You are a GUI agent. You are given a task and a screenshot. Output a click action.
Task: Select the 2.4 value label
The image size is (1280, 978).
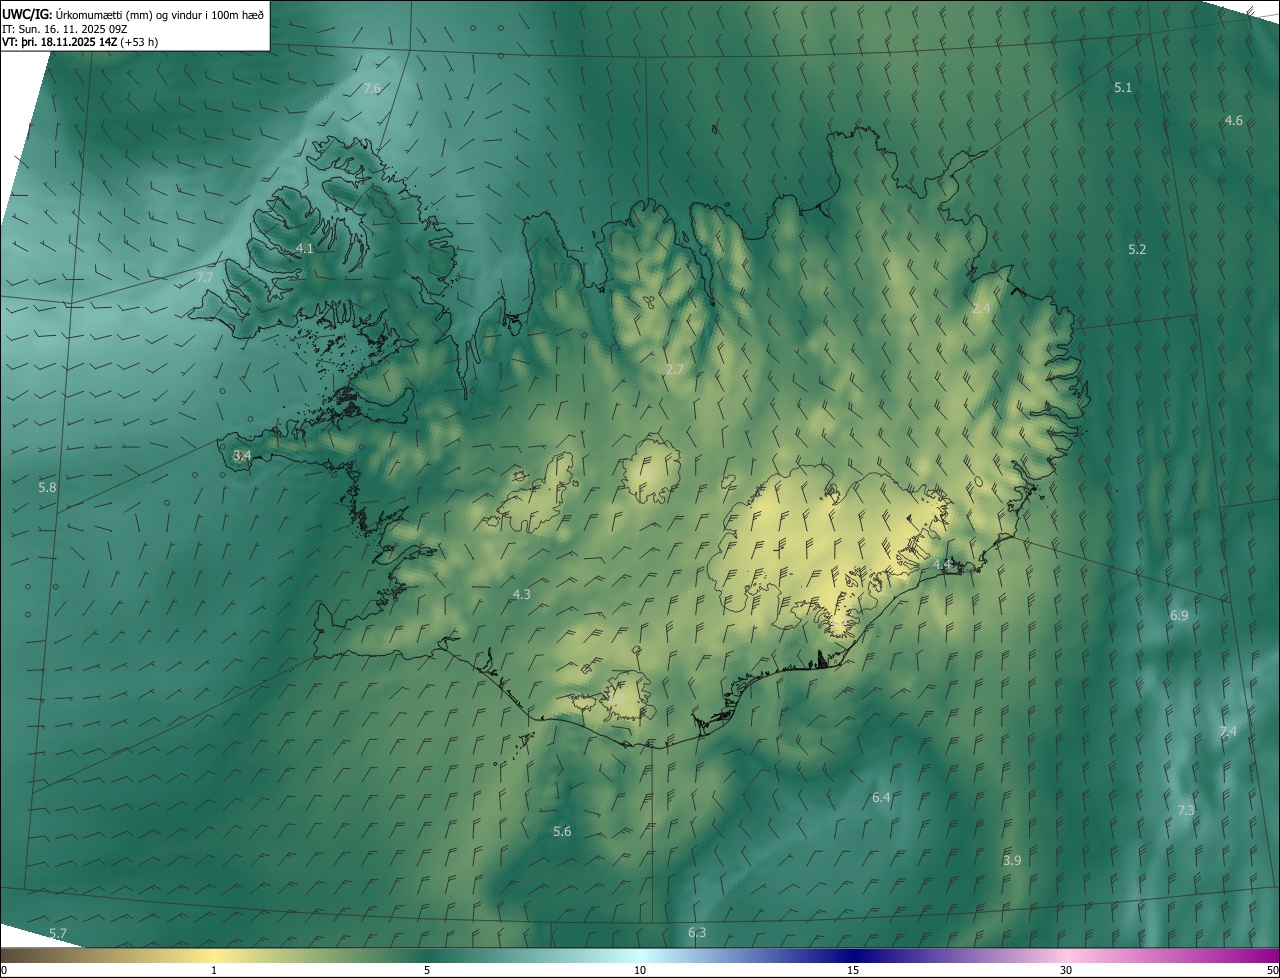tap(981, 309)
